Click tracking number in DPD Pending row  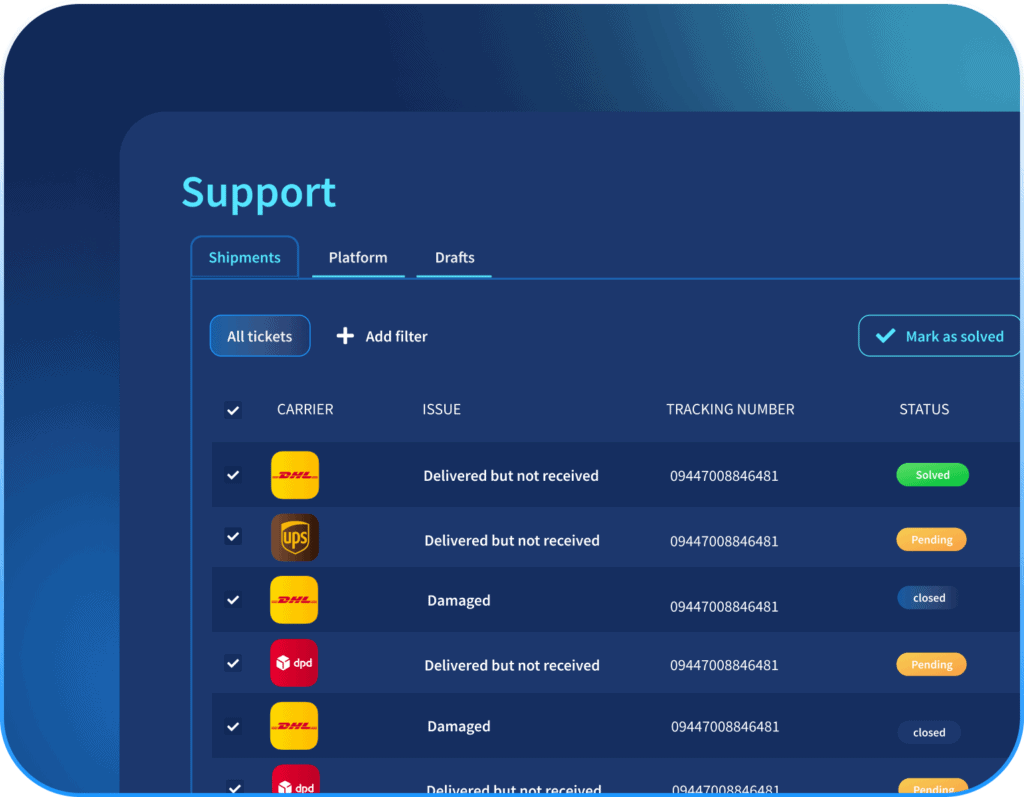tap(724, 665)
